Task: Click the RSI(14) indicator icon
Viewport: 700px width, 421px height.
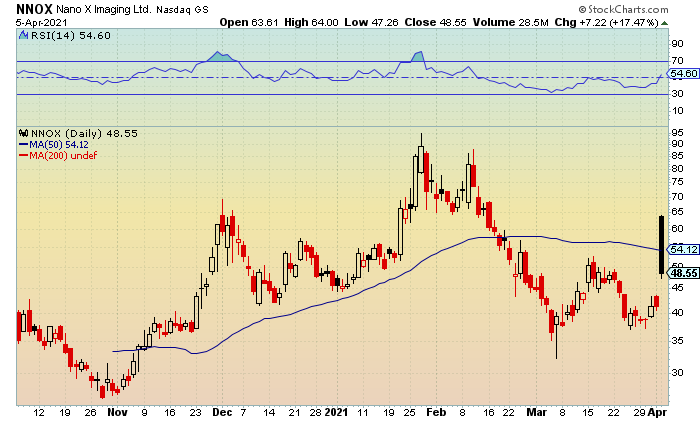Action: coord(23,35)
